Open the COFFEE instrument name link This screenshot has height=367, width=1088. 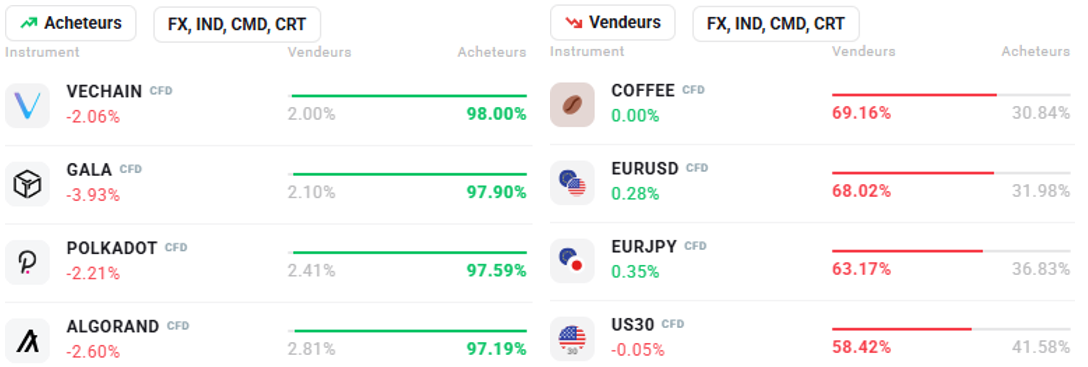point(643,90)
